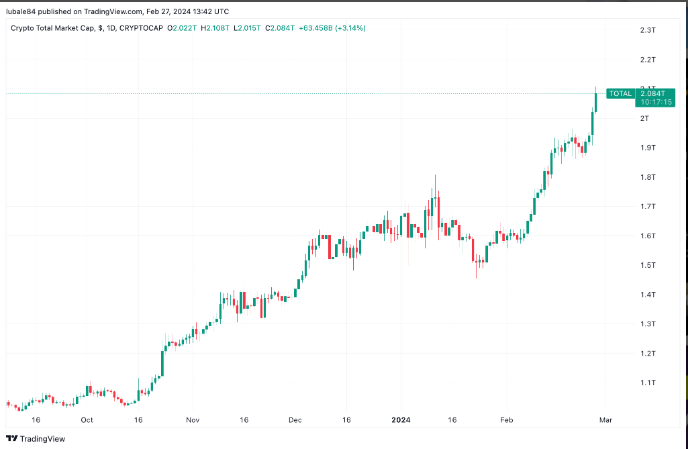
Task: Click the Feb date axis label
Action: [x=507, y=420]
